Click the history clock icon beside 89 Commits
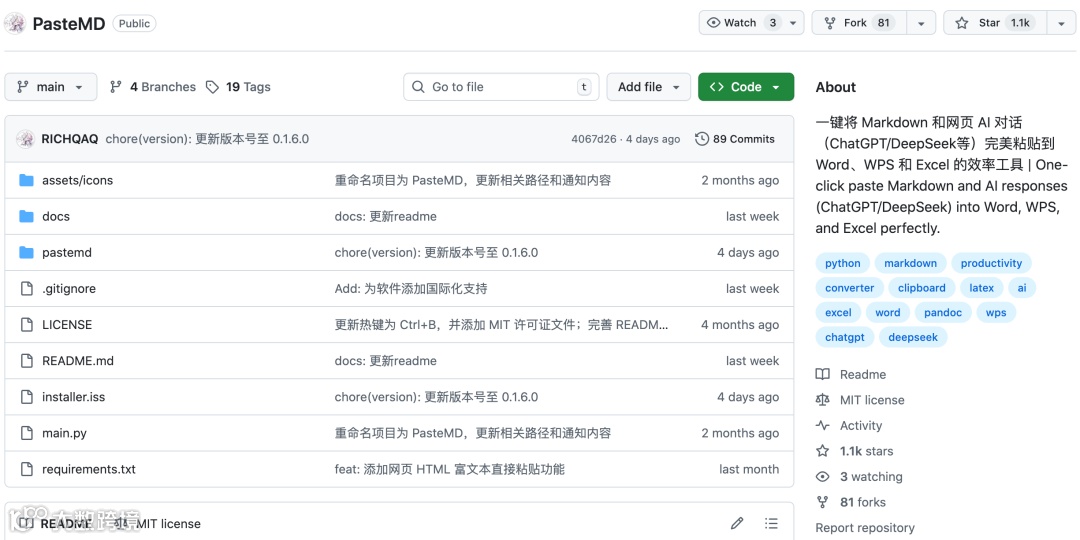The image size is (1080, 540). pos(701,139)
